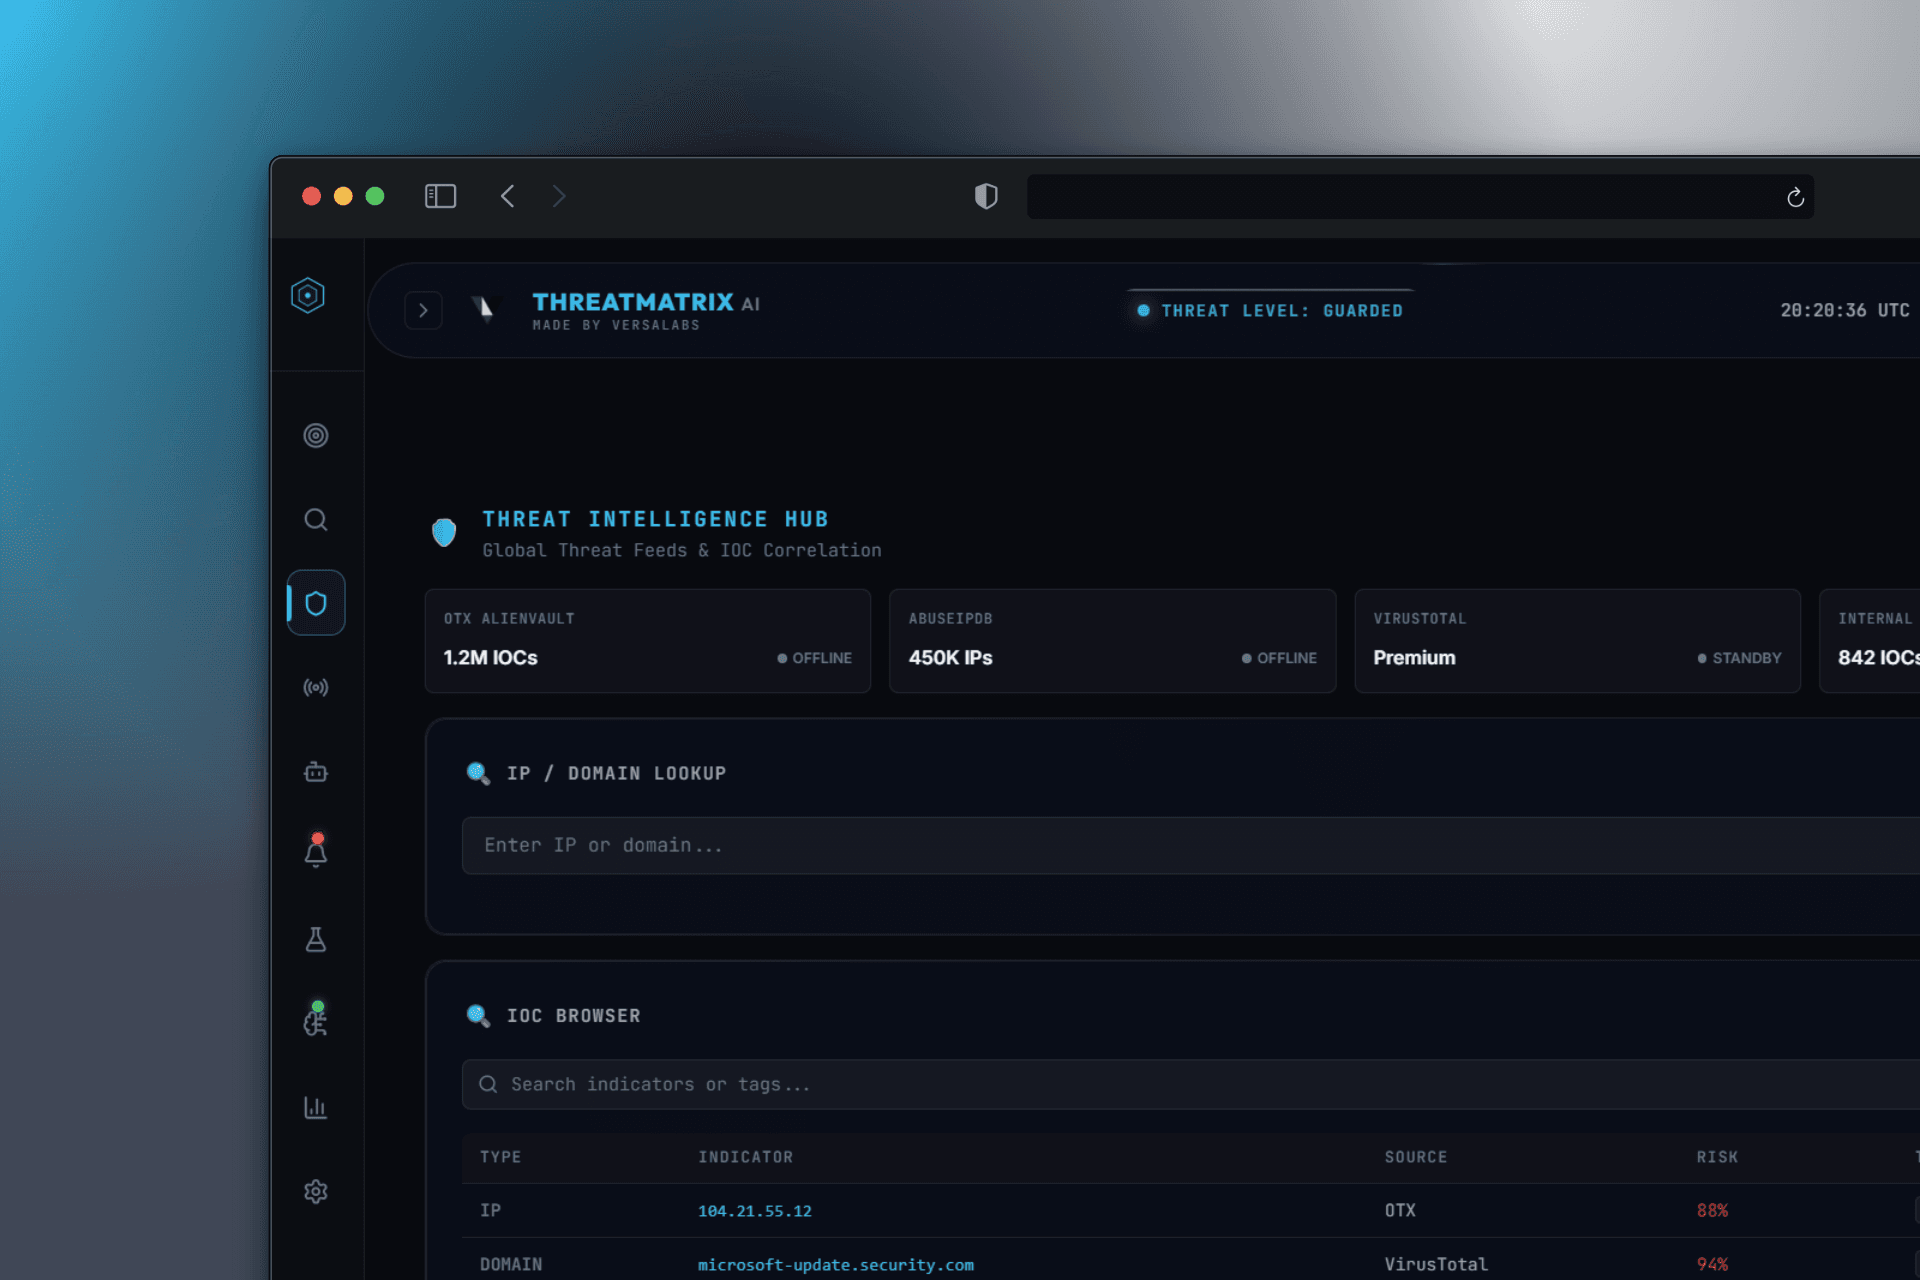This screenshot has width=1920, height=1280.
Task: Click the ThreatMatrix hexagon logo icon
Action: [308, 295]
